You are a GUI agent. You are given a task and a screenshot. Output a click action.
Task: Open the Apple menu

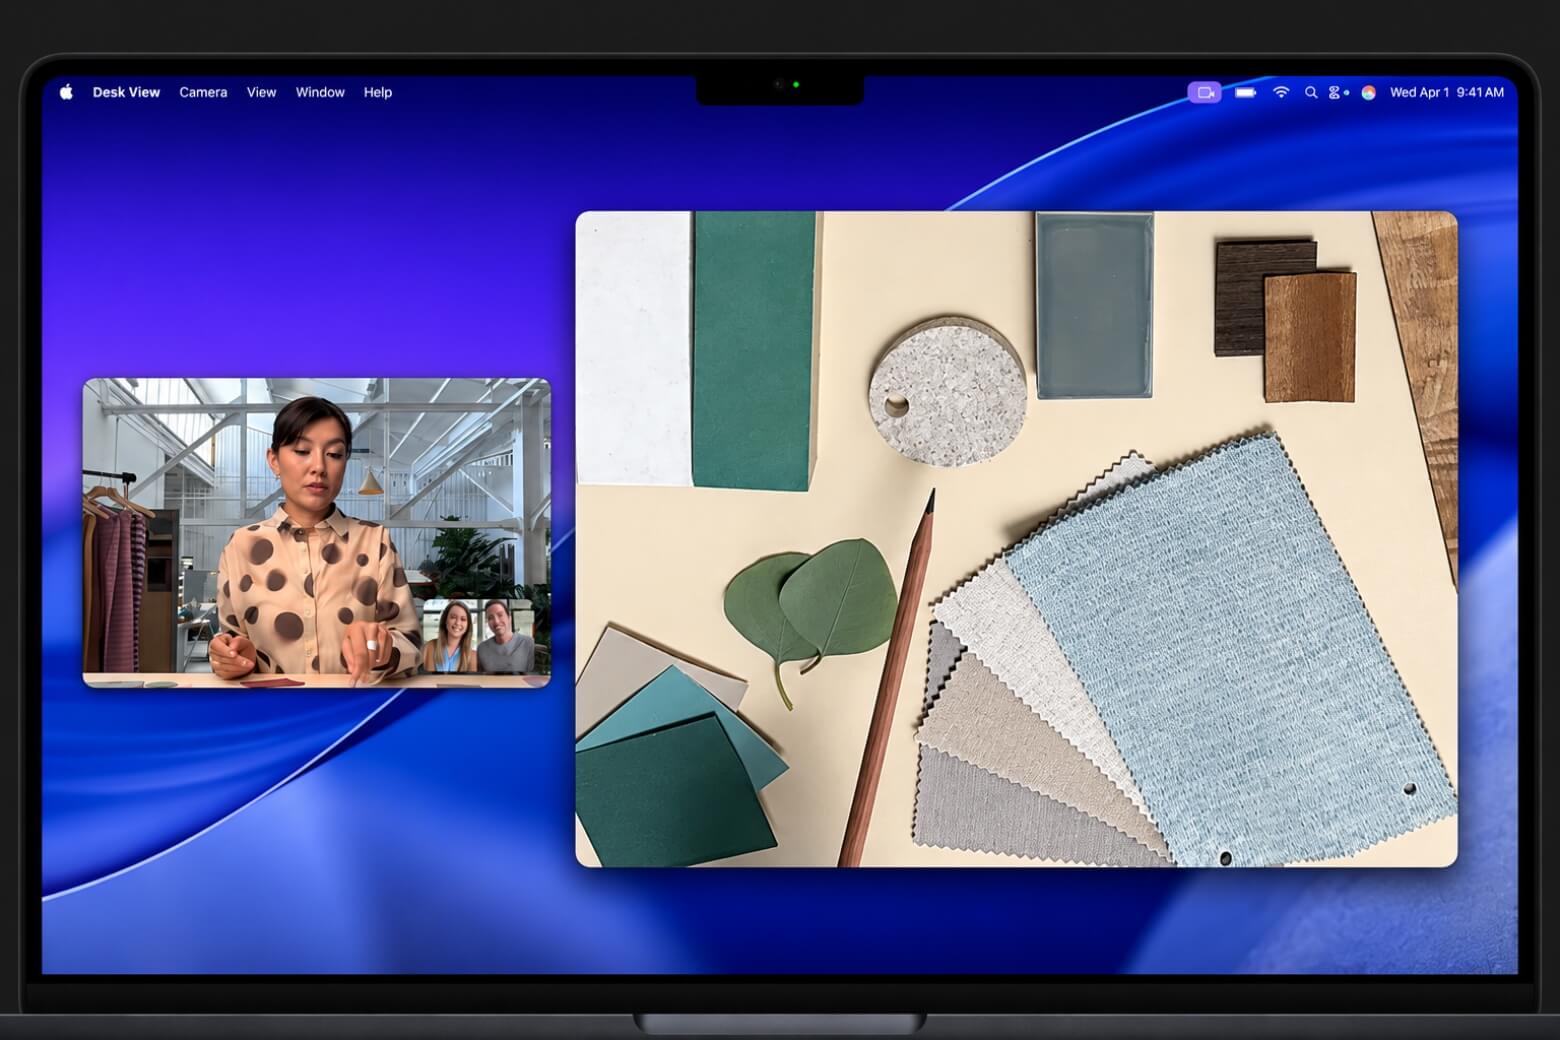point(66,92)
